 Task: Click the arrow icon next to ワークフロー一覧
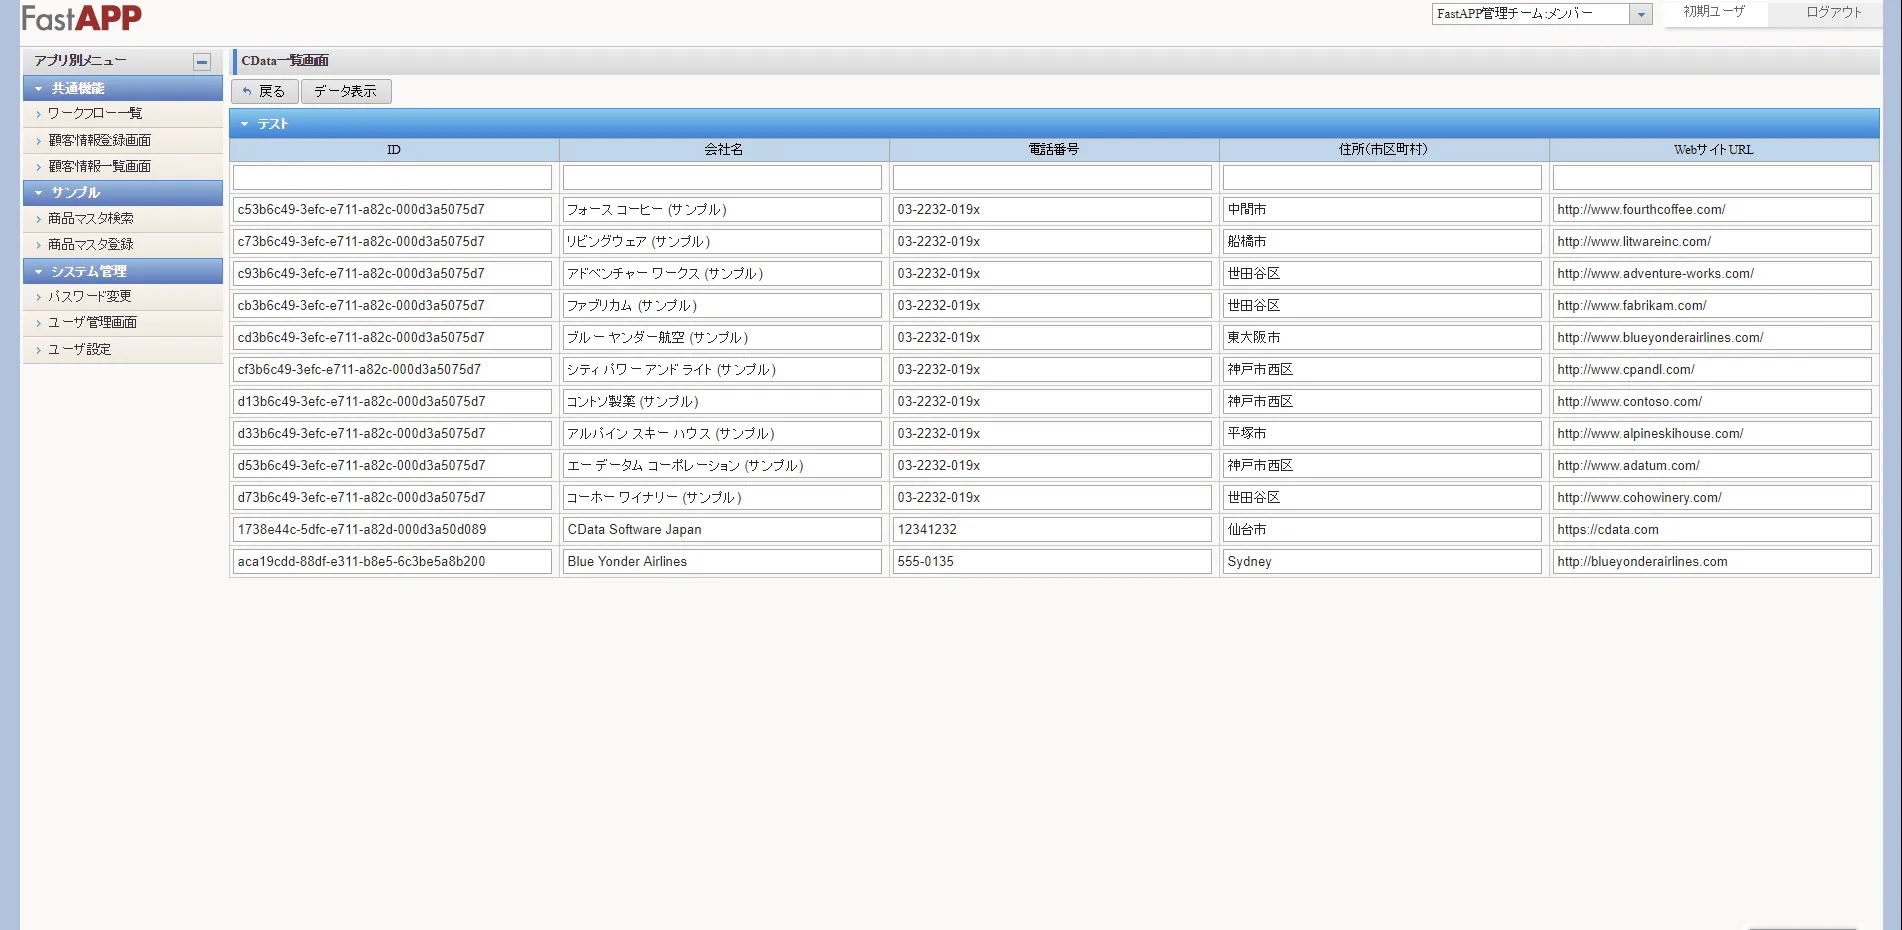coord(36,113)
